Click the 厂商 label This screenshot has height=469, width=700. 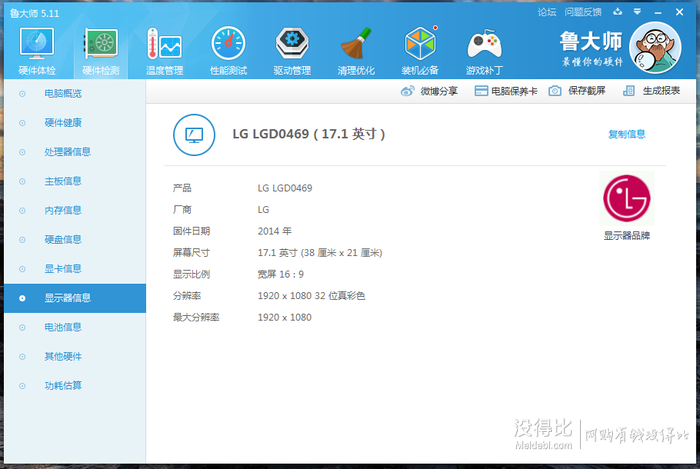[x=182, y=210]
